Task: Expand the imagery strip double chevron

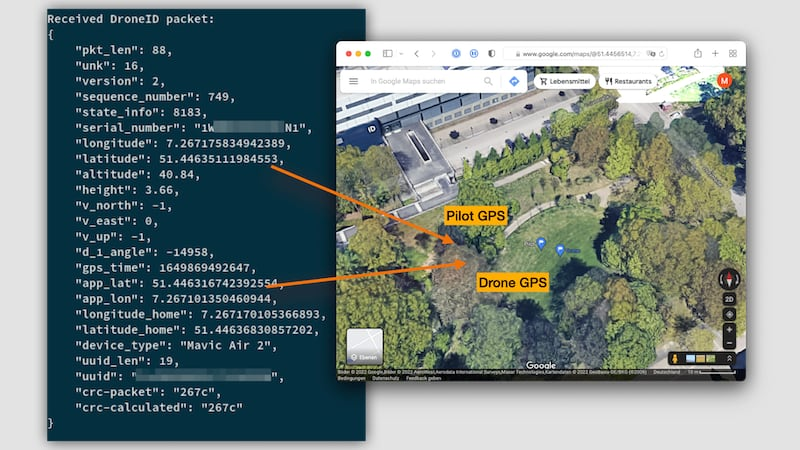Action: tap(729, 359)
